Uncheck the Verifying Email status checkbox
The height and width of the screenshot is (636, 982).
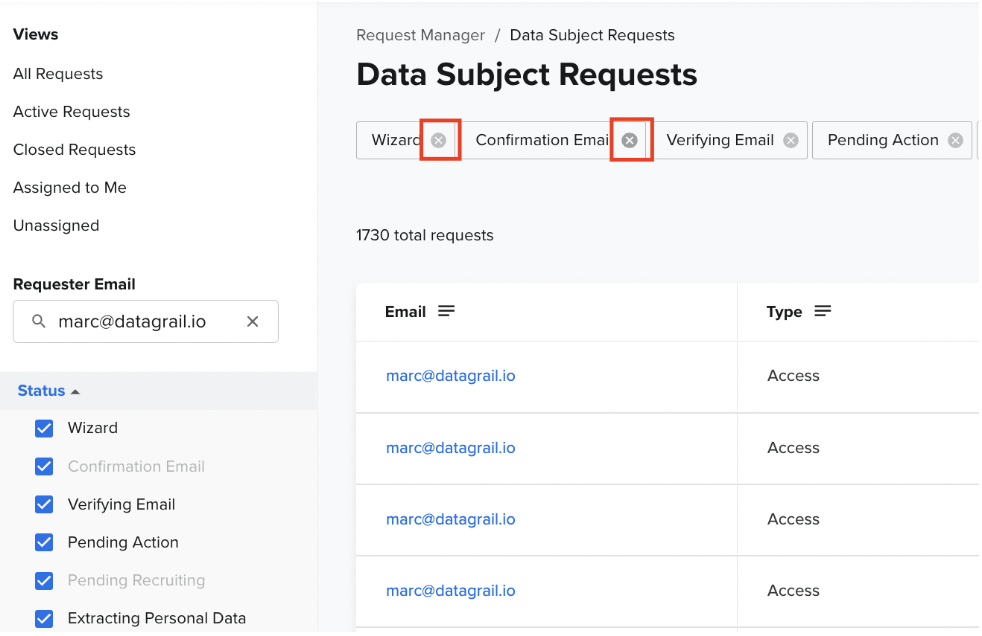pyautogui.click(x=44, y=505)
